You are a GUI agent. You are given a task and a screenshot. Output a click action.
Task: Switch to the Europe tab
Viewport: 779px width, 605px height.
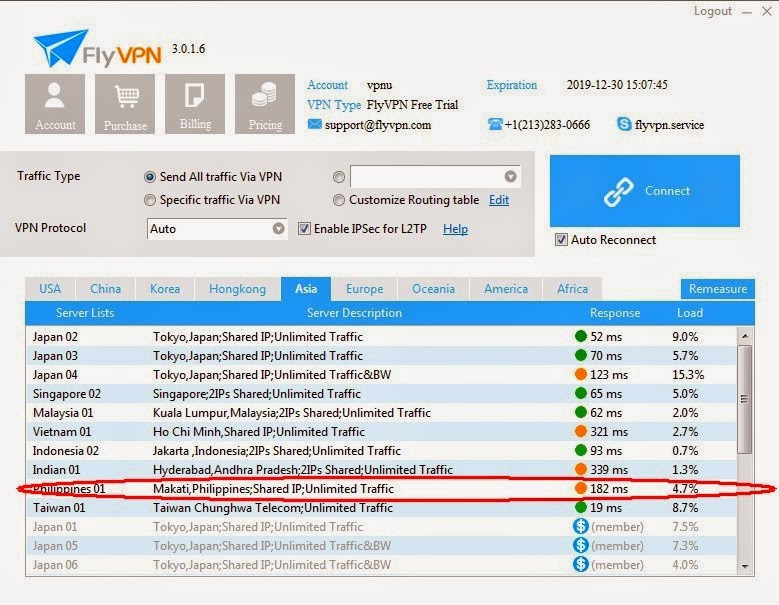pos(365,289)
